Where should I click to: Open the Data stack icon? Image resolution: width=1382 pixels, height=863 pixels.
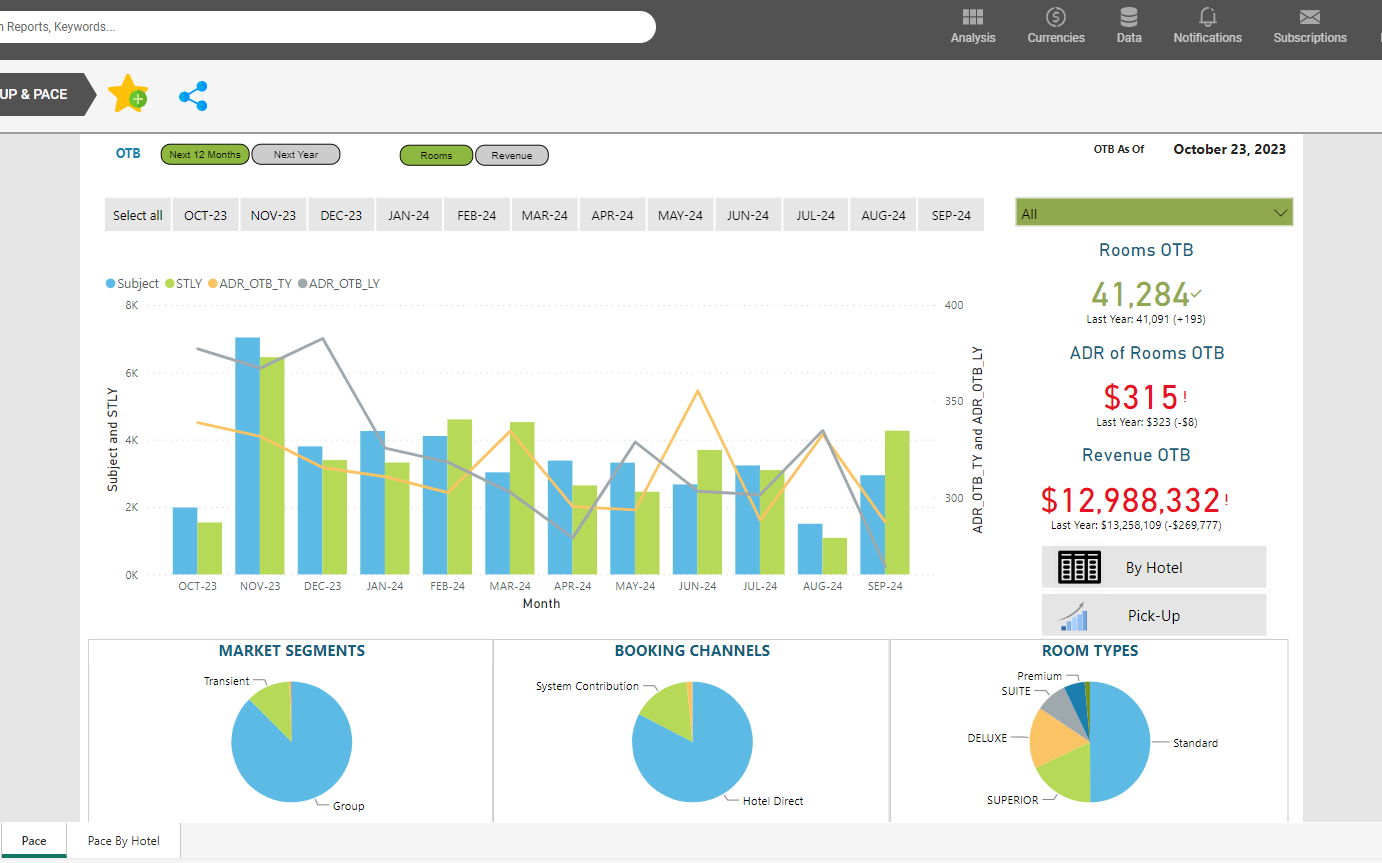pos(1129,18)
